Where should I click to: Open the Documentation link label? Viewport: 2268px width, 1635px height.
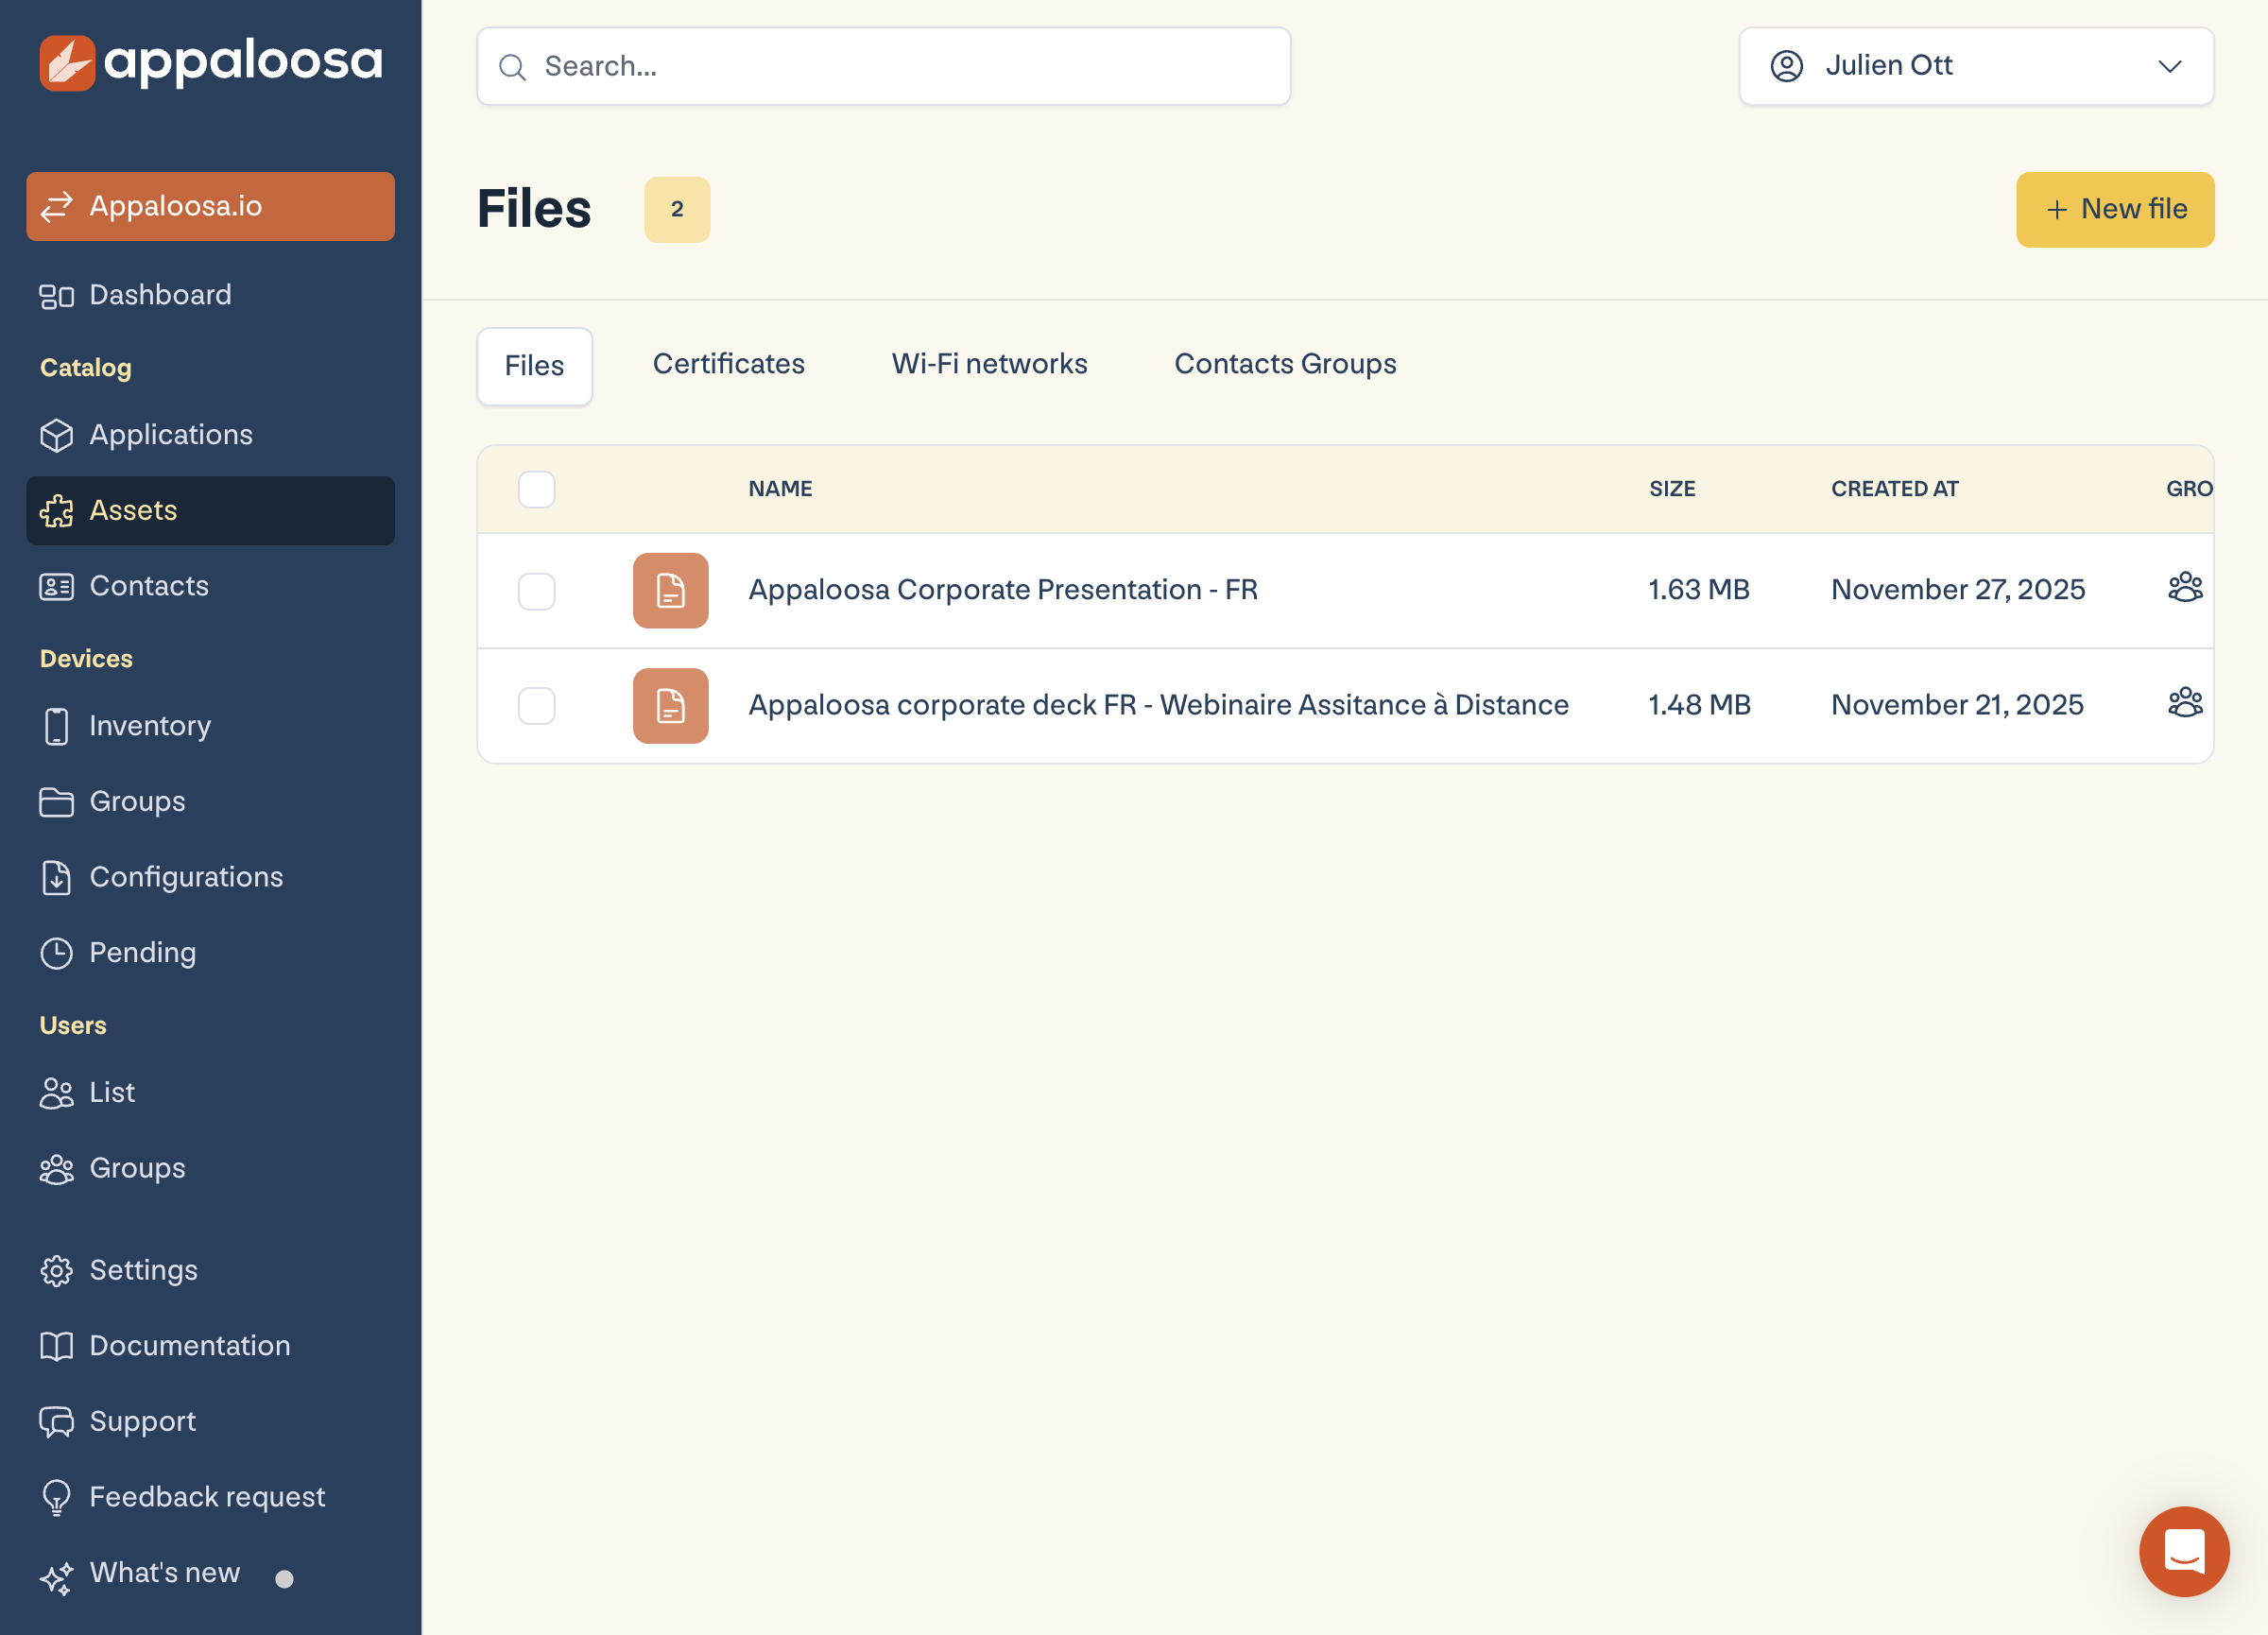190,1346
